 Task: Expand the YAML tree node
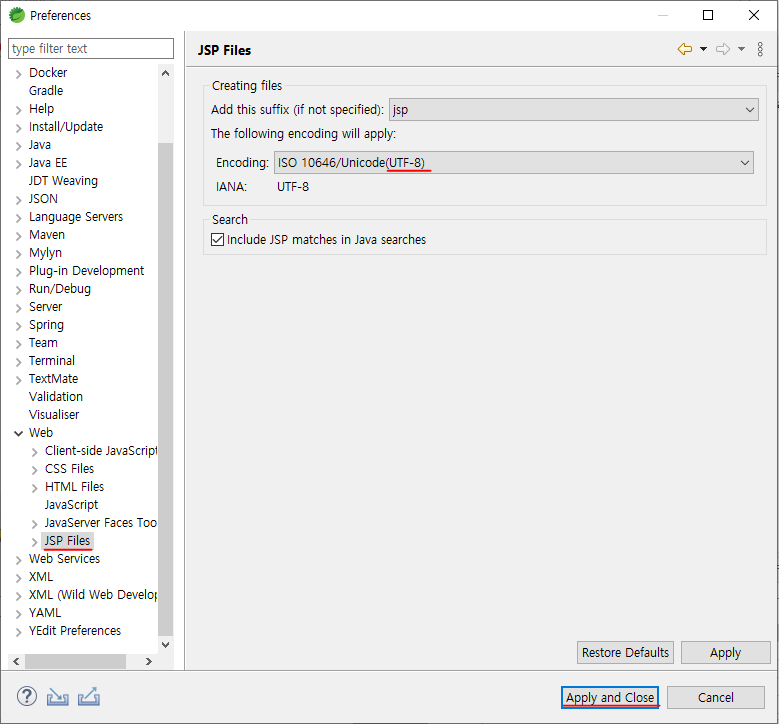(x=18, y=614)
